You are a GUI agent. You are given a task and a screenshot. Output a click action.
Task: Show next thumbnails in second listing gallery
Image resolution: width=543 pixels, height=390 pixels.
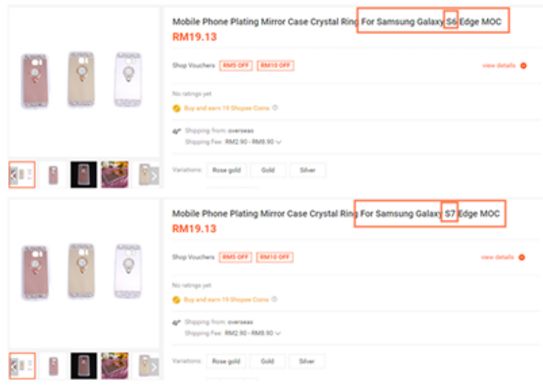(154, 367)
